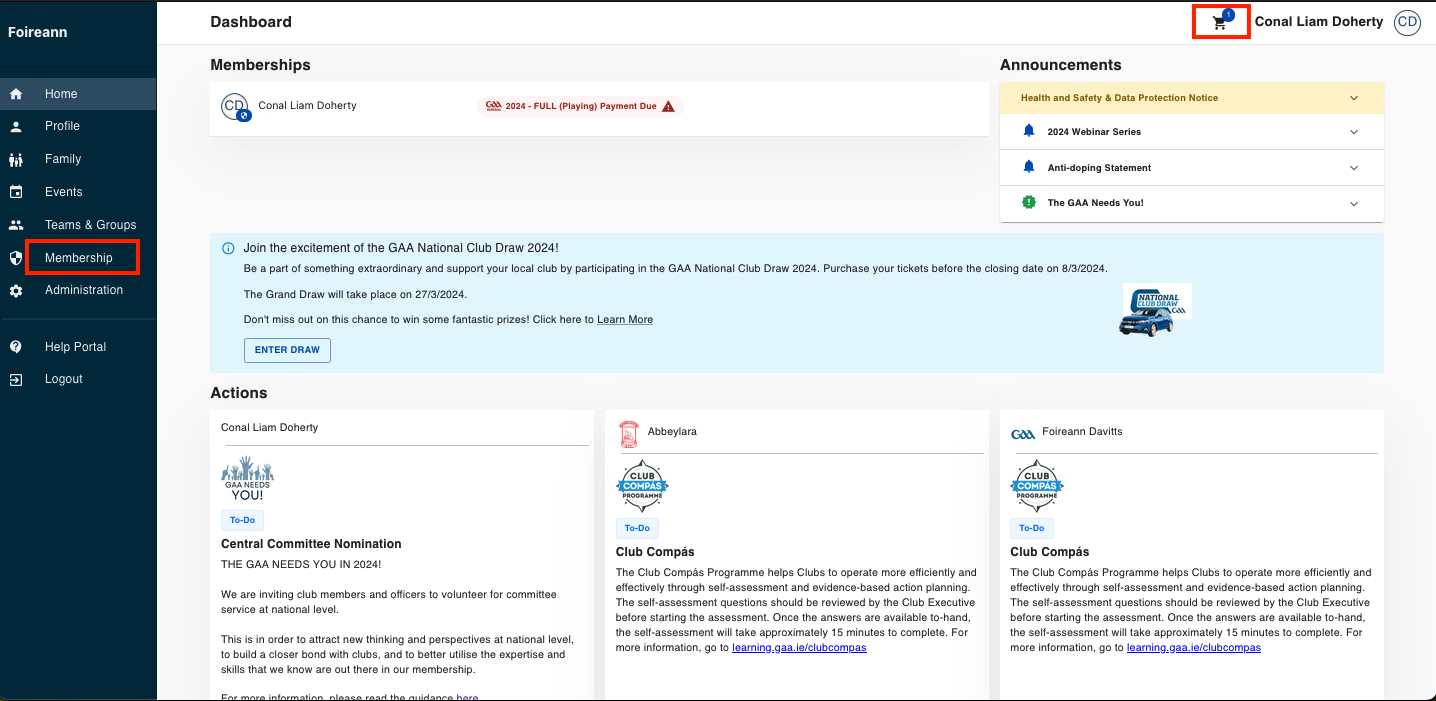Viewport: 1436px width, 701px height.
Task: Click the GAA logo beside Foireann Davitts
Action: tap(1023, 433)
